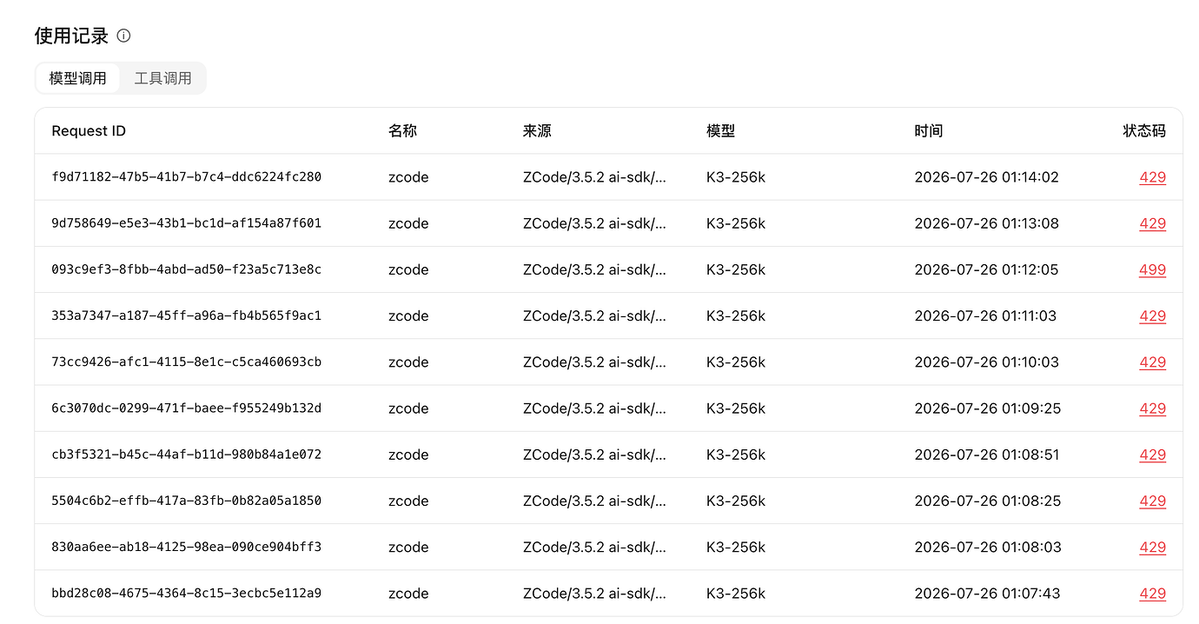Click ZCode/3.5.2 source in the 01:08:25 row
The width and height of the screenshot is (1199, 624).
(594, 501)
